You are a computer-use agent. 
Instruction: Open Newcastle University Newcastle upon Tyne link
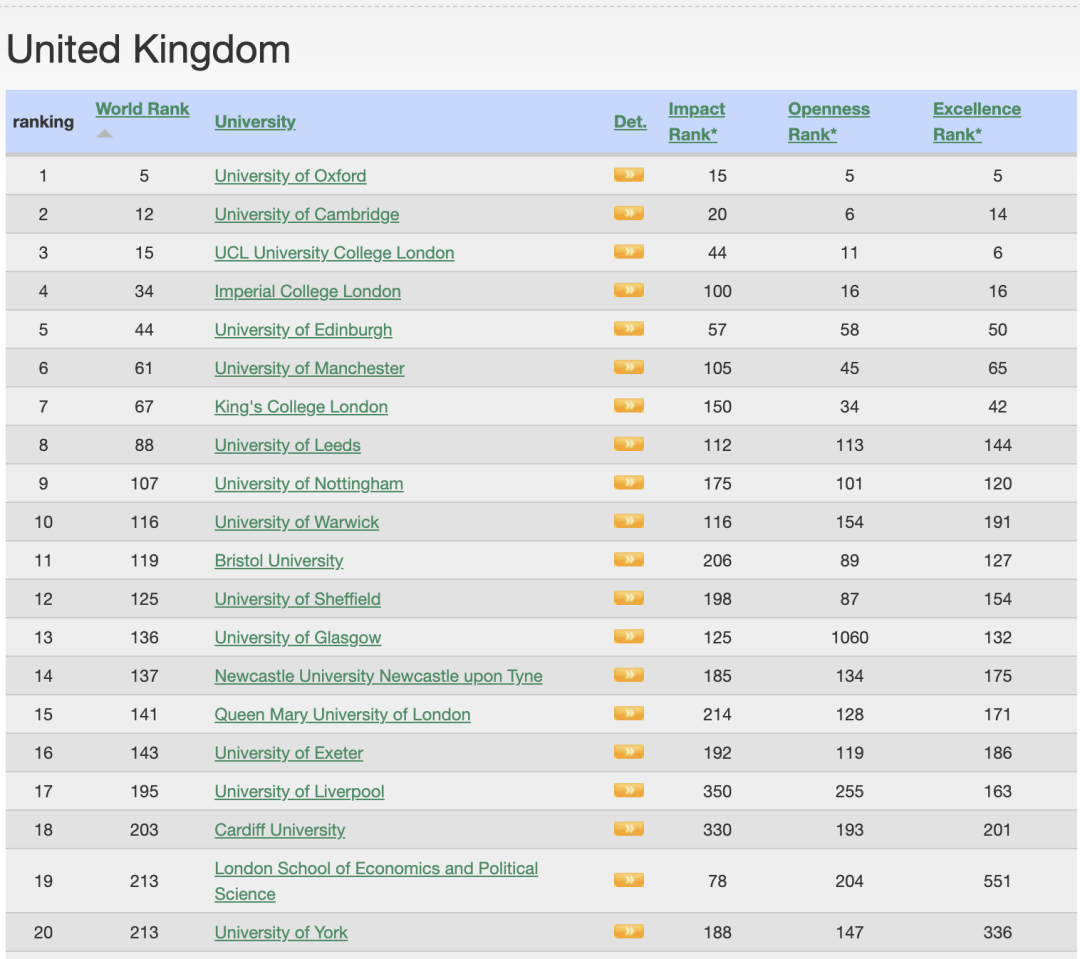[x=378, y=676]
